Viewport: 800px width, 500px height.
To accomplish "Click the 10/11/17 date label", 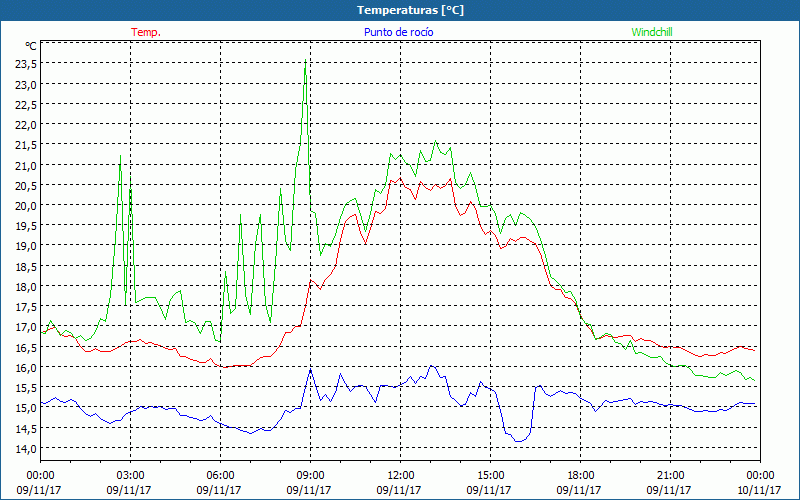I will [x=760, y=490].
